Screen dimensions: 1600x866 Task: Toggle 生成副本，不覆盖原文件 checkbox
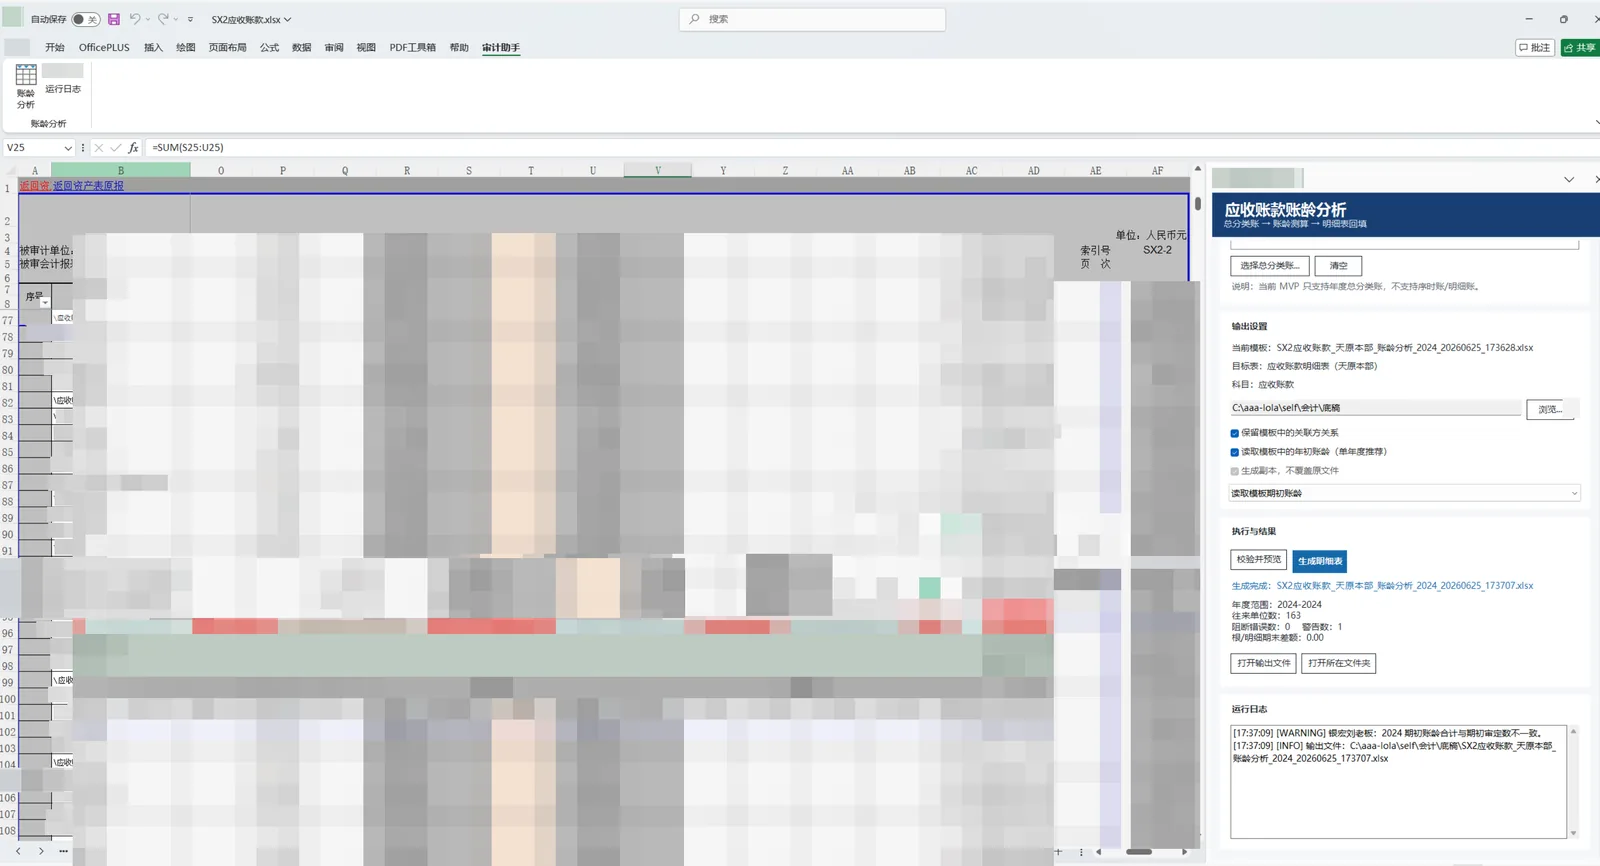pyautogui.click(x=1234, y=471)
